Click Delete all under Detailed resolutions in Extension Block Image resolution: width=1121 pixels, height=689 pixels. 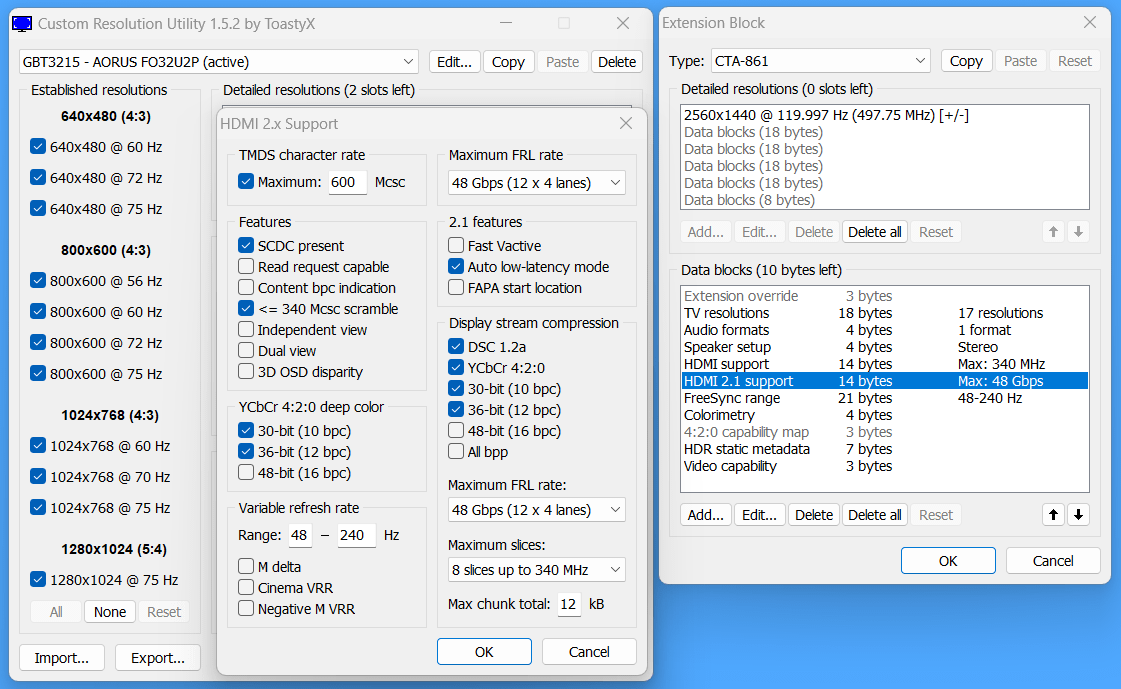[874, 232]
